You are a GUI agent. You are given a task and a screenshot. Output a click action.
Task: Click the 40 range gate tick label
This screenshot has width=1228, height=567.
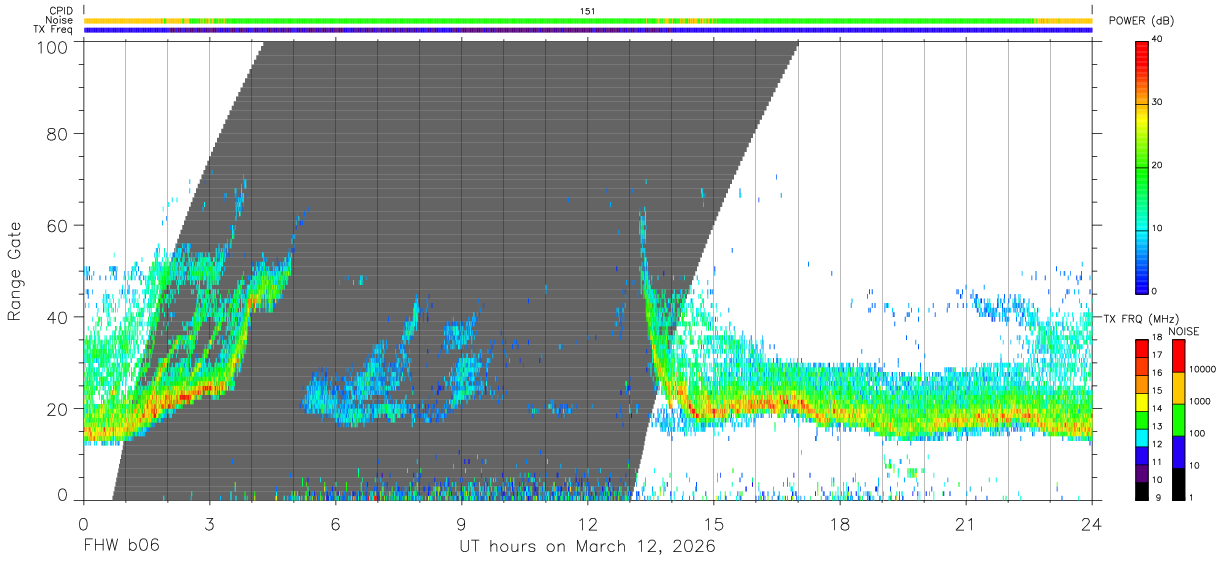point(59,317)
